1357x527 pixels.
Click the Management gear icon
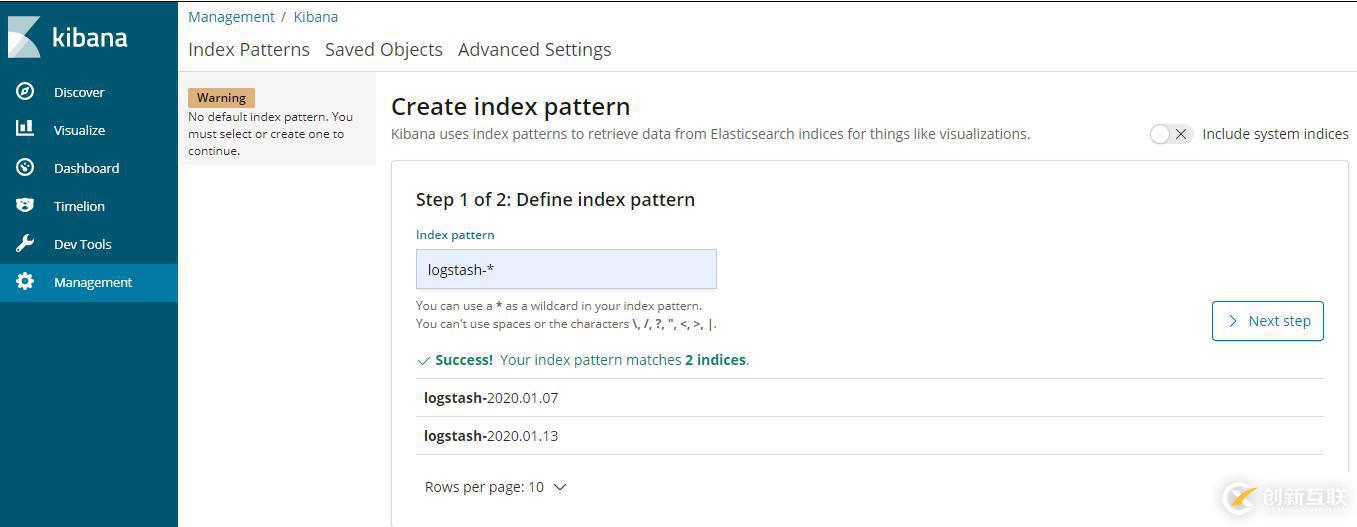tap(25, 282)
